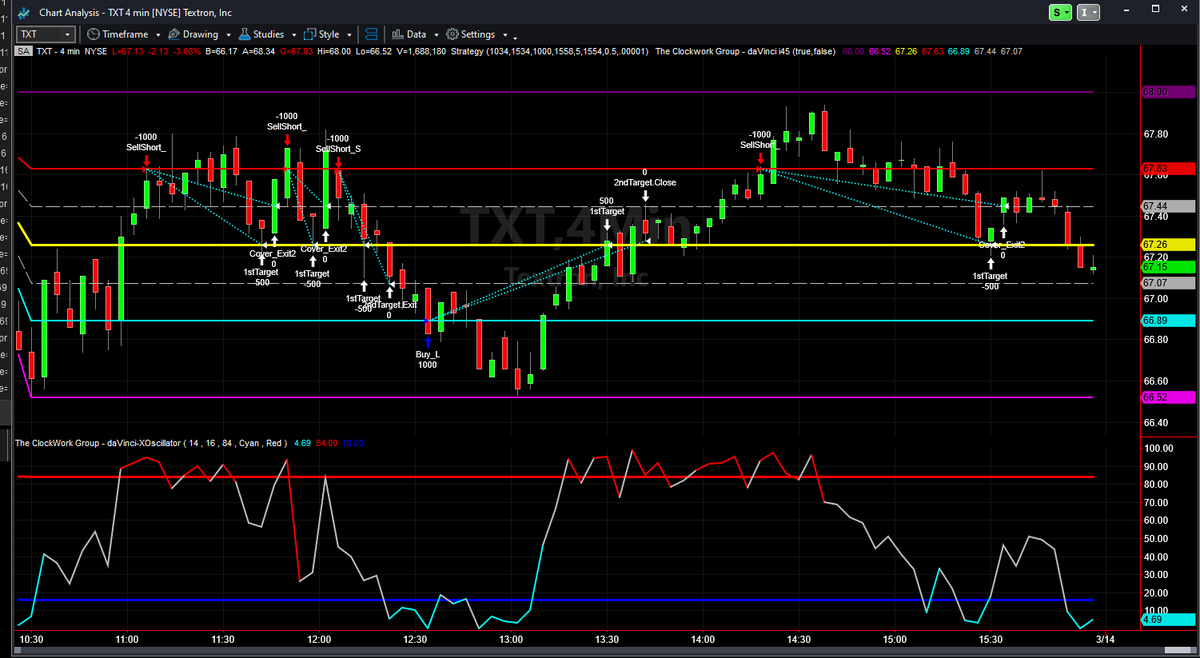Open the Data bar-chart menu
Viewport: 1200px width, 658px height.
pyautogui.click(x=410, y=34)
